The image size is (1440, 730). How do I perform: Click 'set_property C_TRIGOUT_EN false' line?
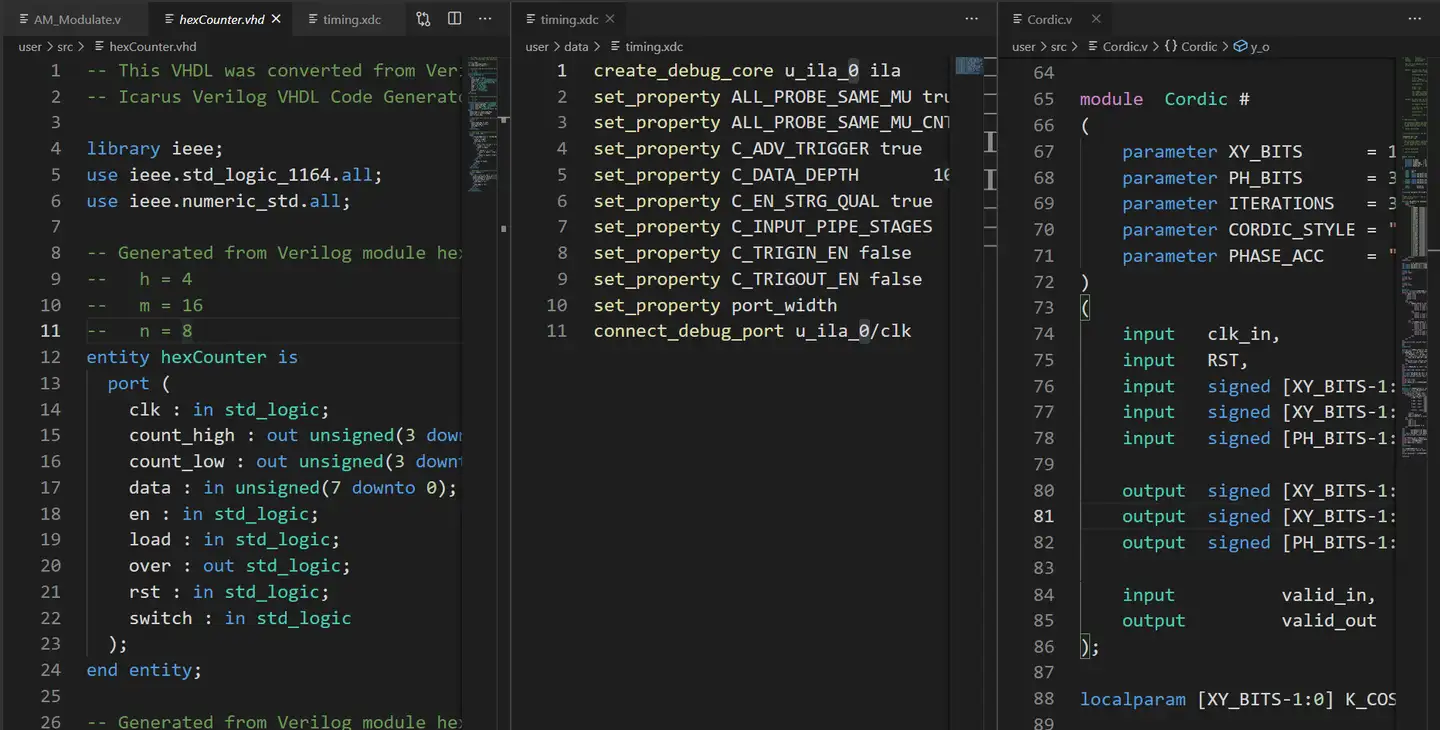758,278
